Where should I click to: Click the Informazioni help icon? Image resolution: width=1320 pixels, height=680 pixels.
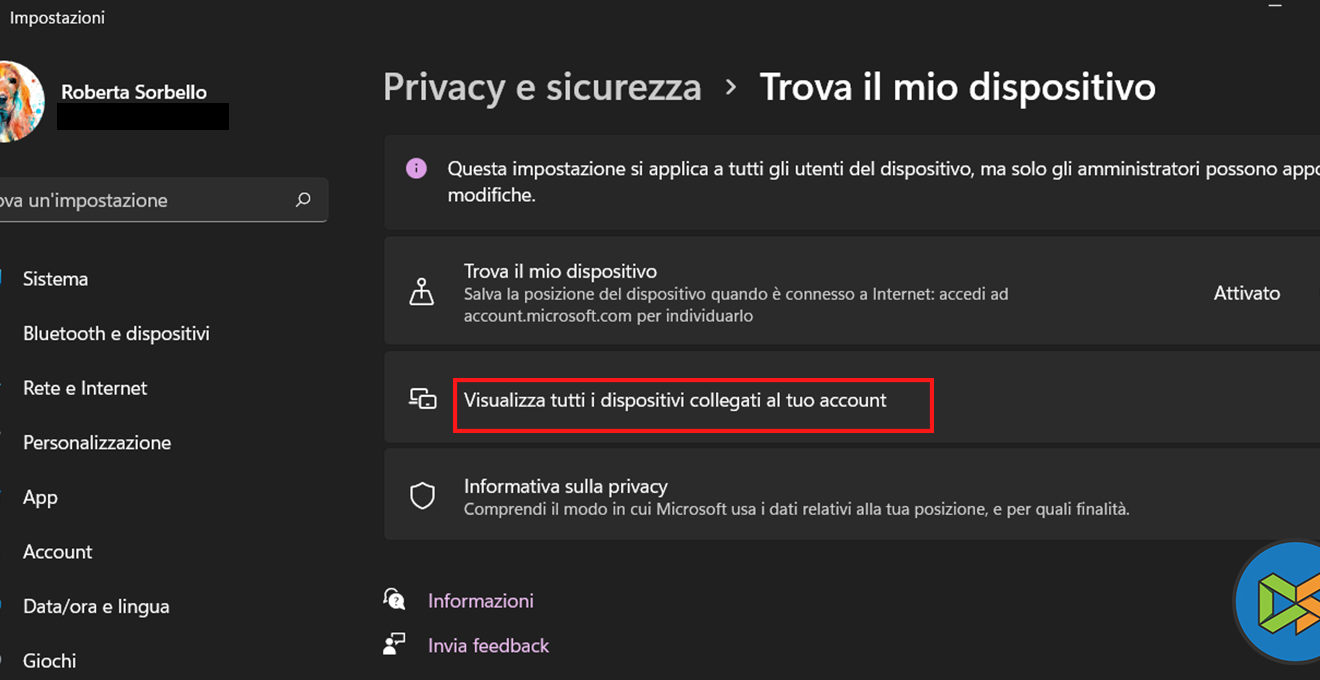pyautogui.click(x=394, y=600)
